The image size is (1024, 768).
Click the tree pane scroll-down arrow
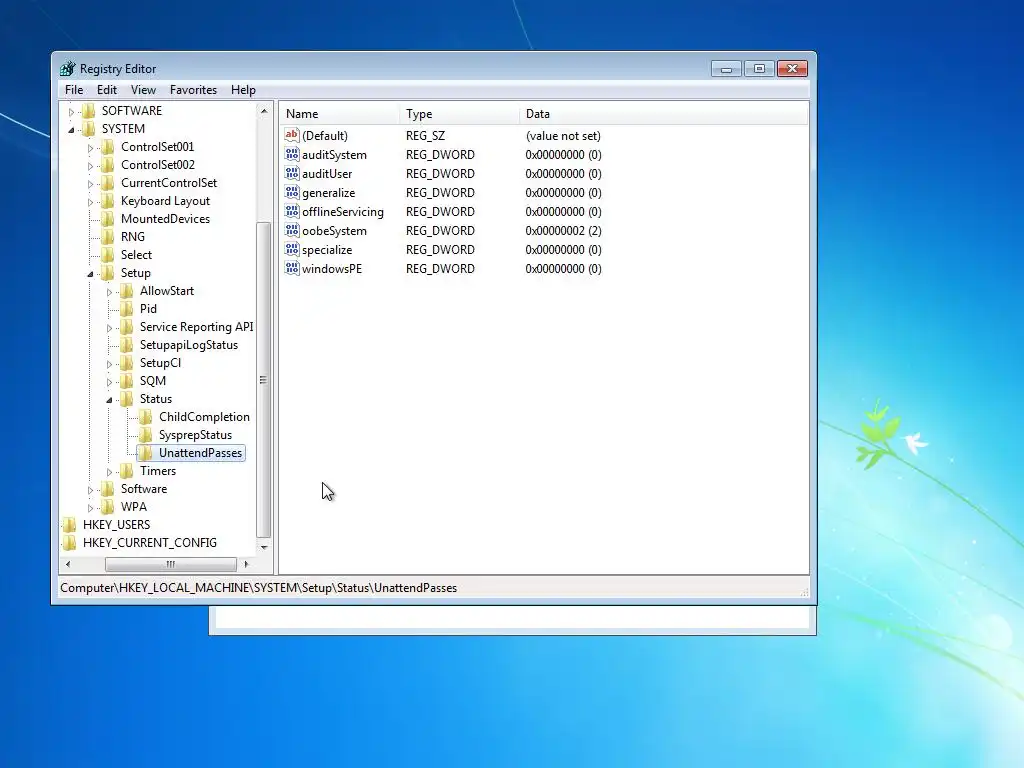click(x=264, y=547)
